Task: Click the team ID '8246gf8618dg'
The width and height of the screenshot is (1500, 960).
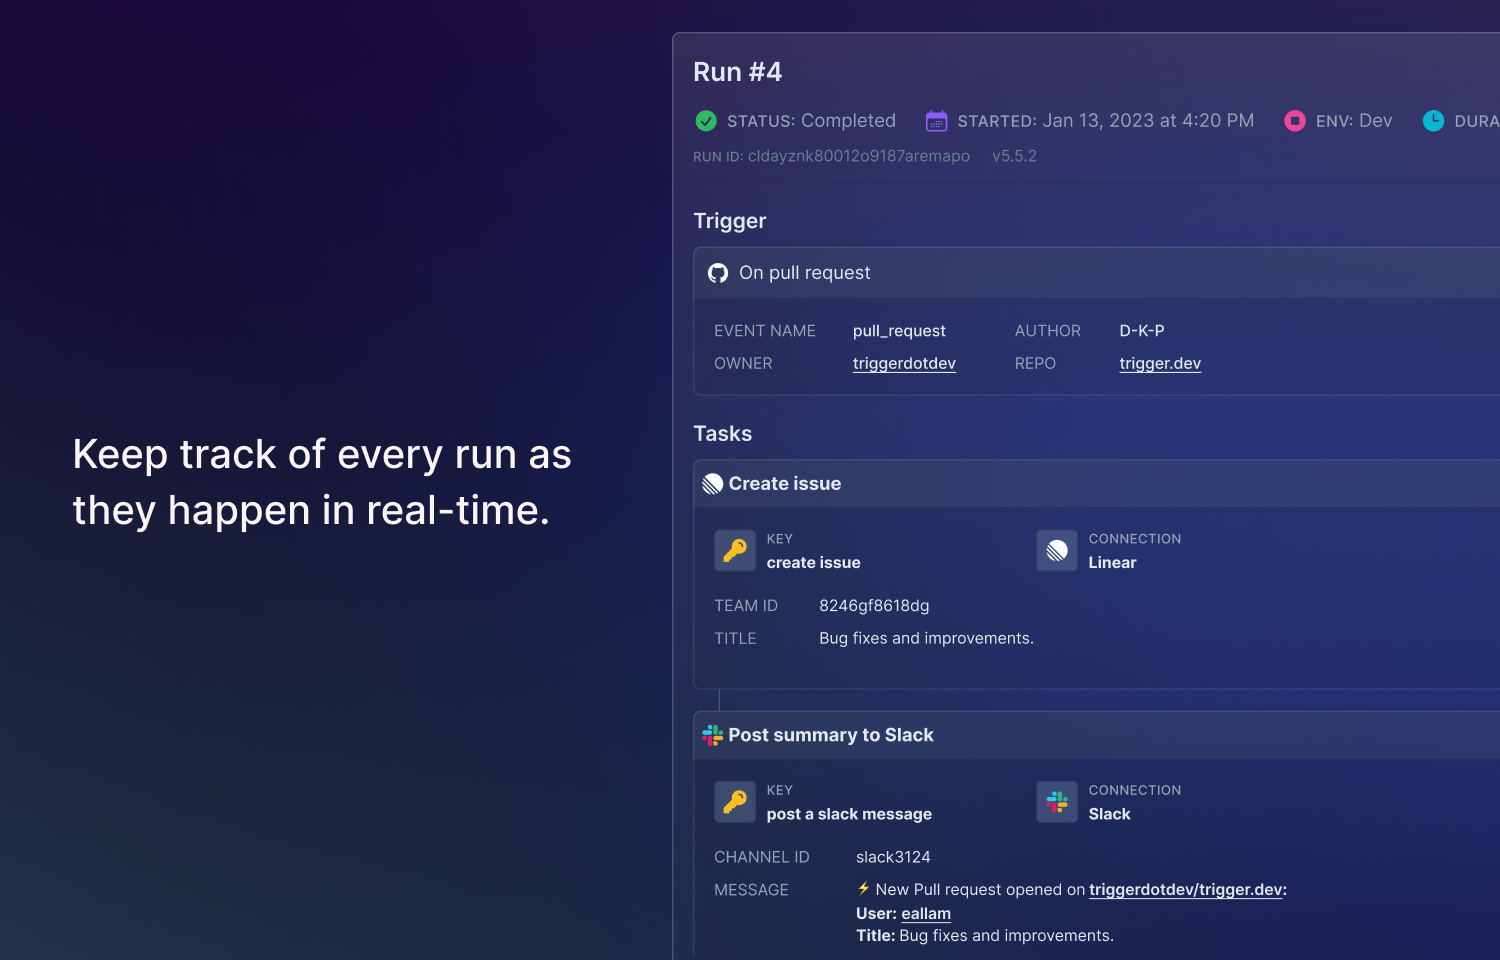Action: tap(874, 606)
